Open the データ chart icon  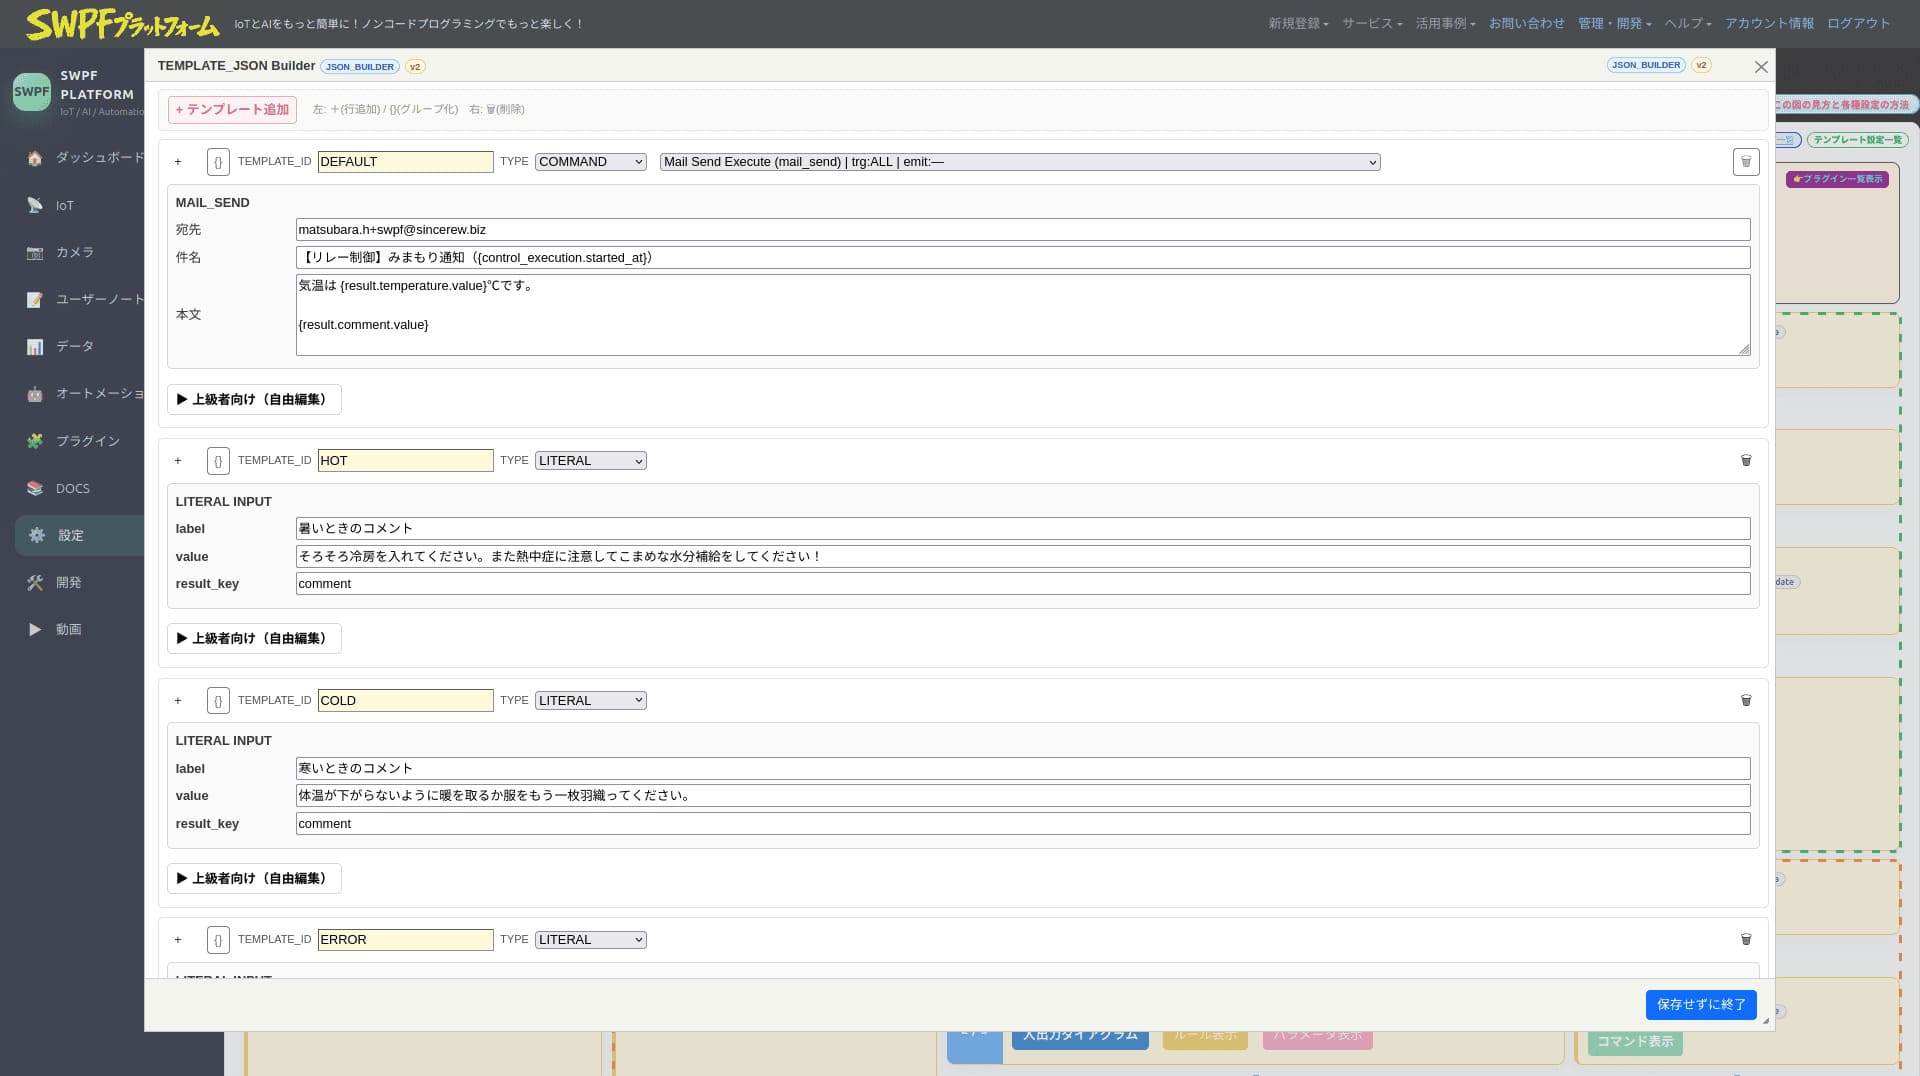click(35, 346)
